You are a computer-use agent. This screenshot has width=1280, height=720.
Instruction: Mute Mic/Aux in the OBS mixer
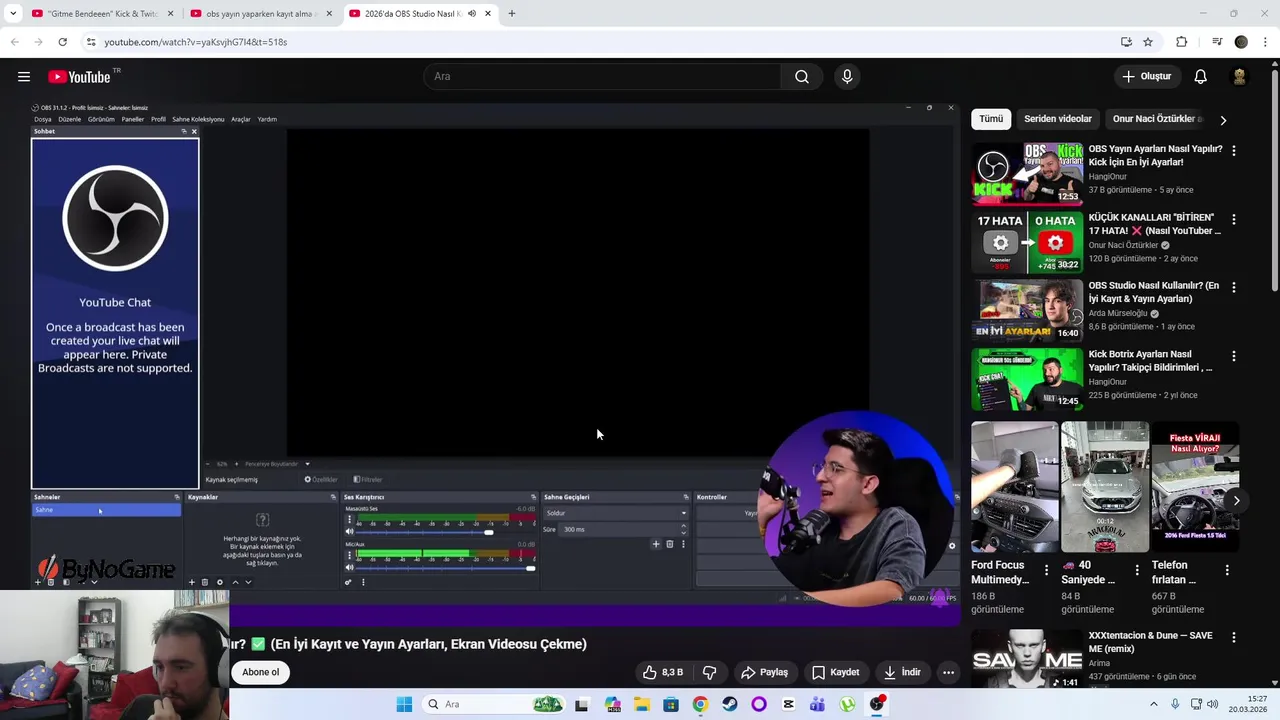coord(349,568)
